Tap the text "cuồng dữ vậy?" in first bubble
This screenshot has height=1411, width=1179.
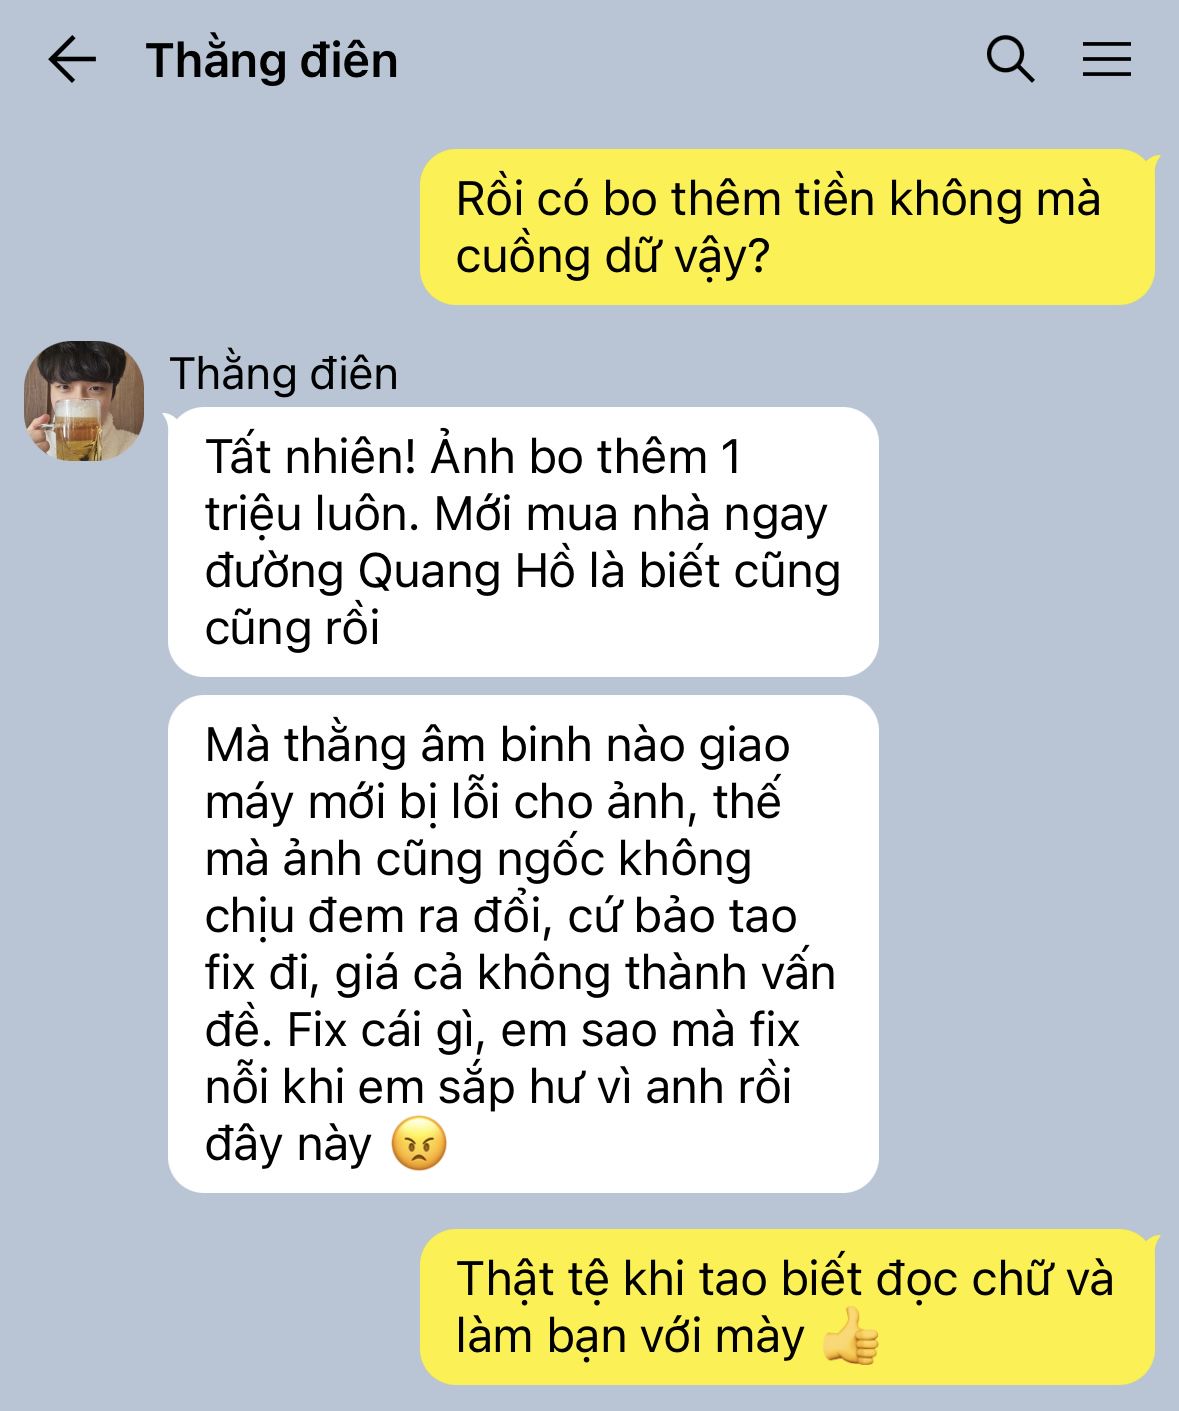tap(613, 257)
